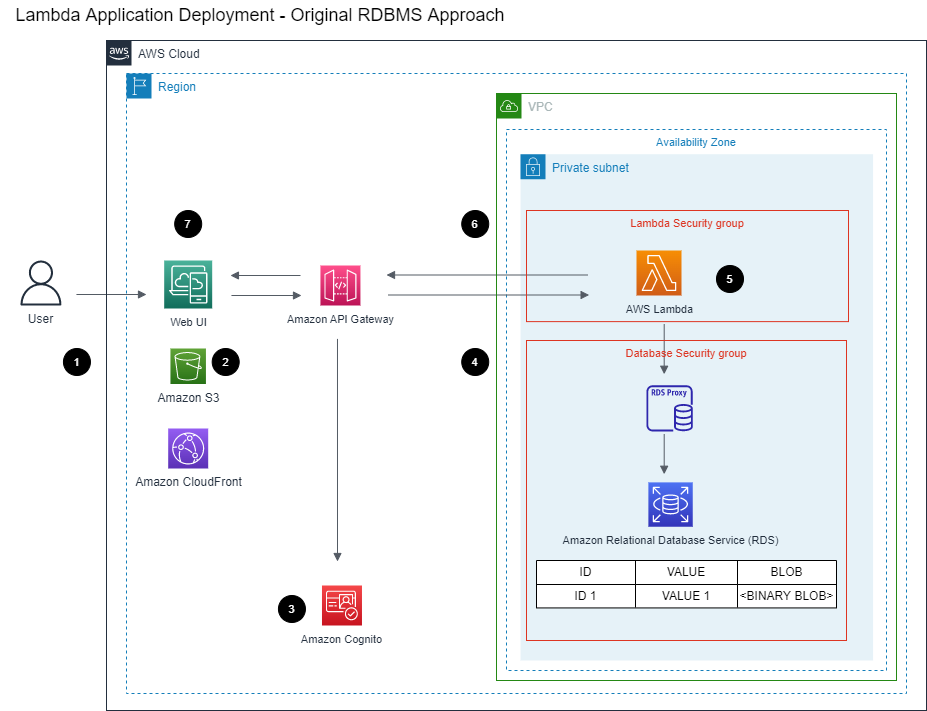Click the VPC cloud icon
Image resolution: width=927 pixels, height=711 pixels.
(x=509, y=106)
